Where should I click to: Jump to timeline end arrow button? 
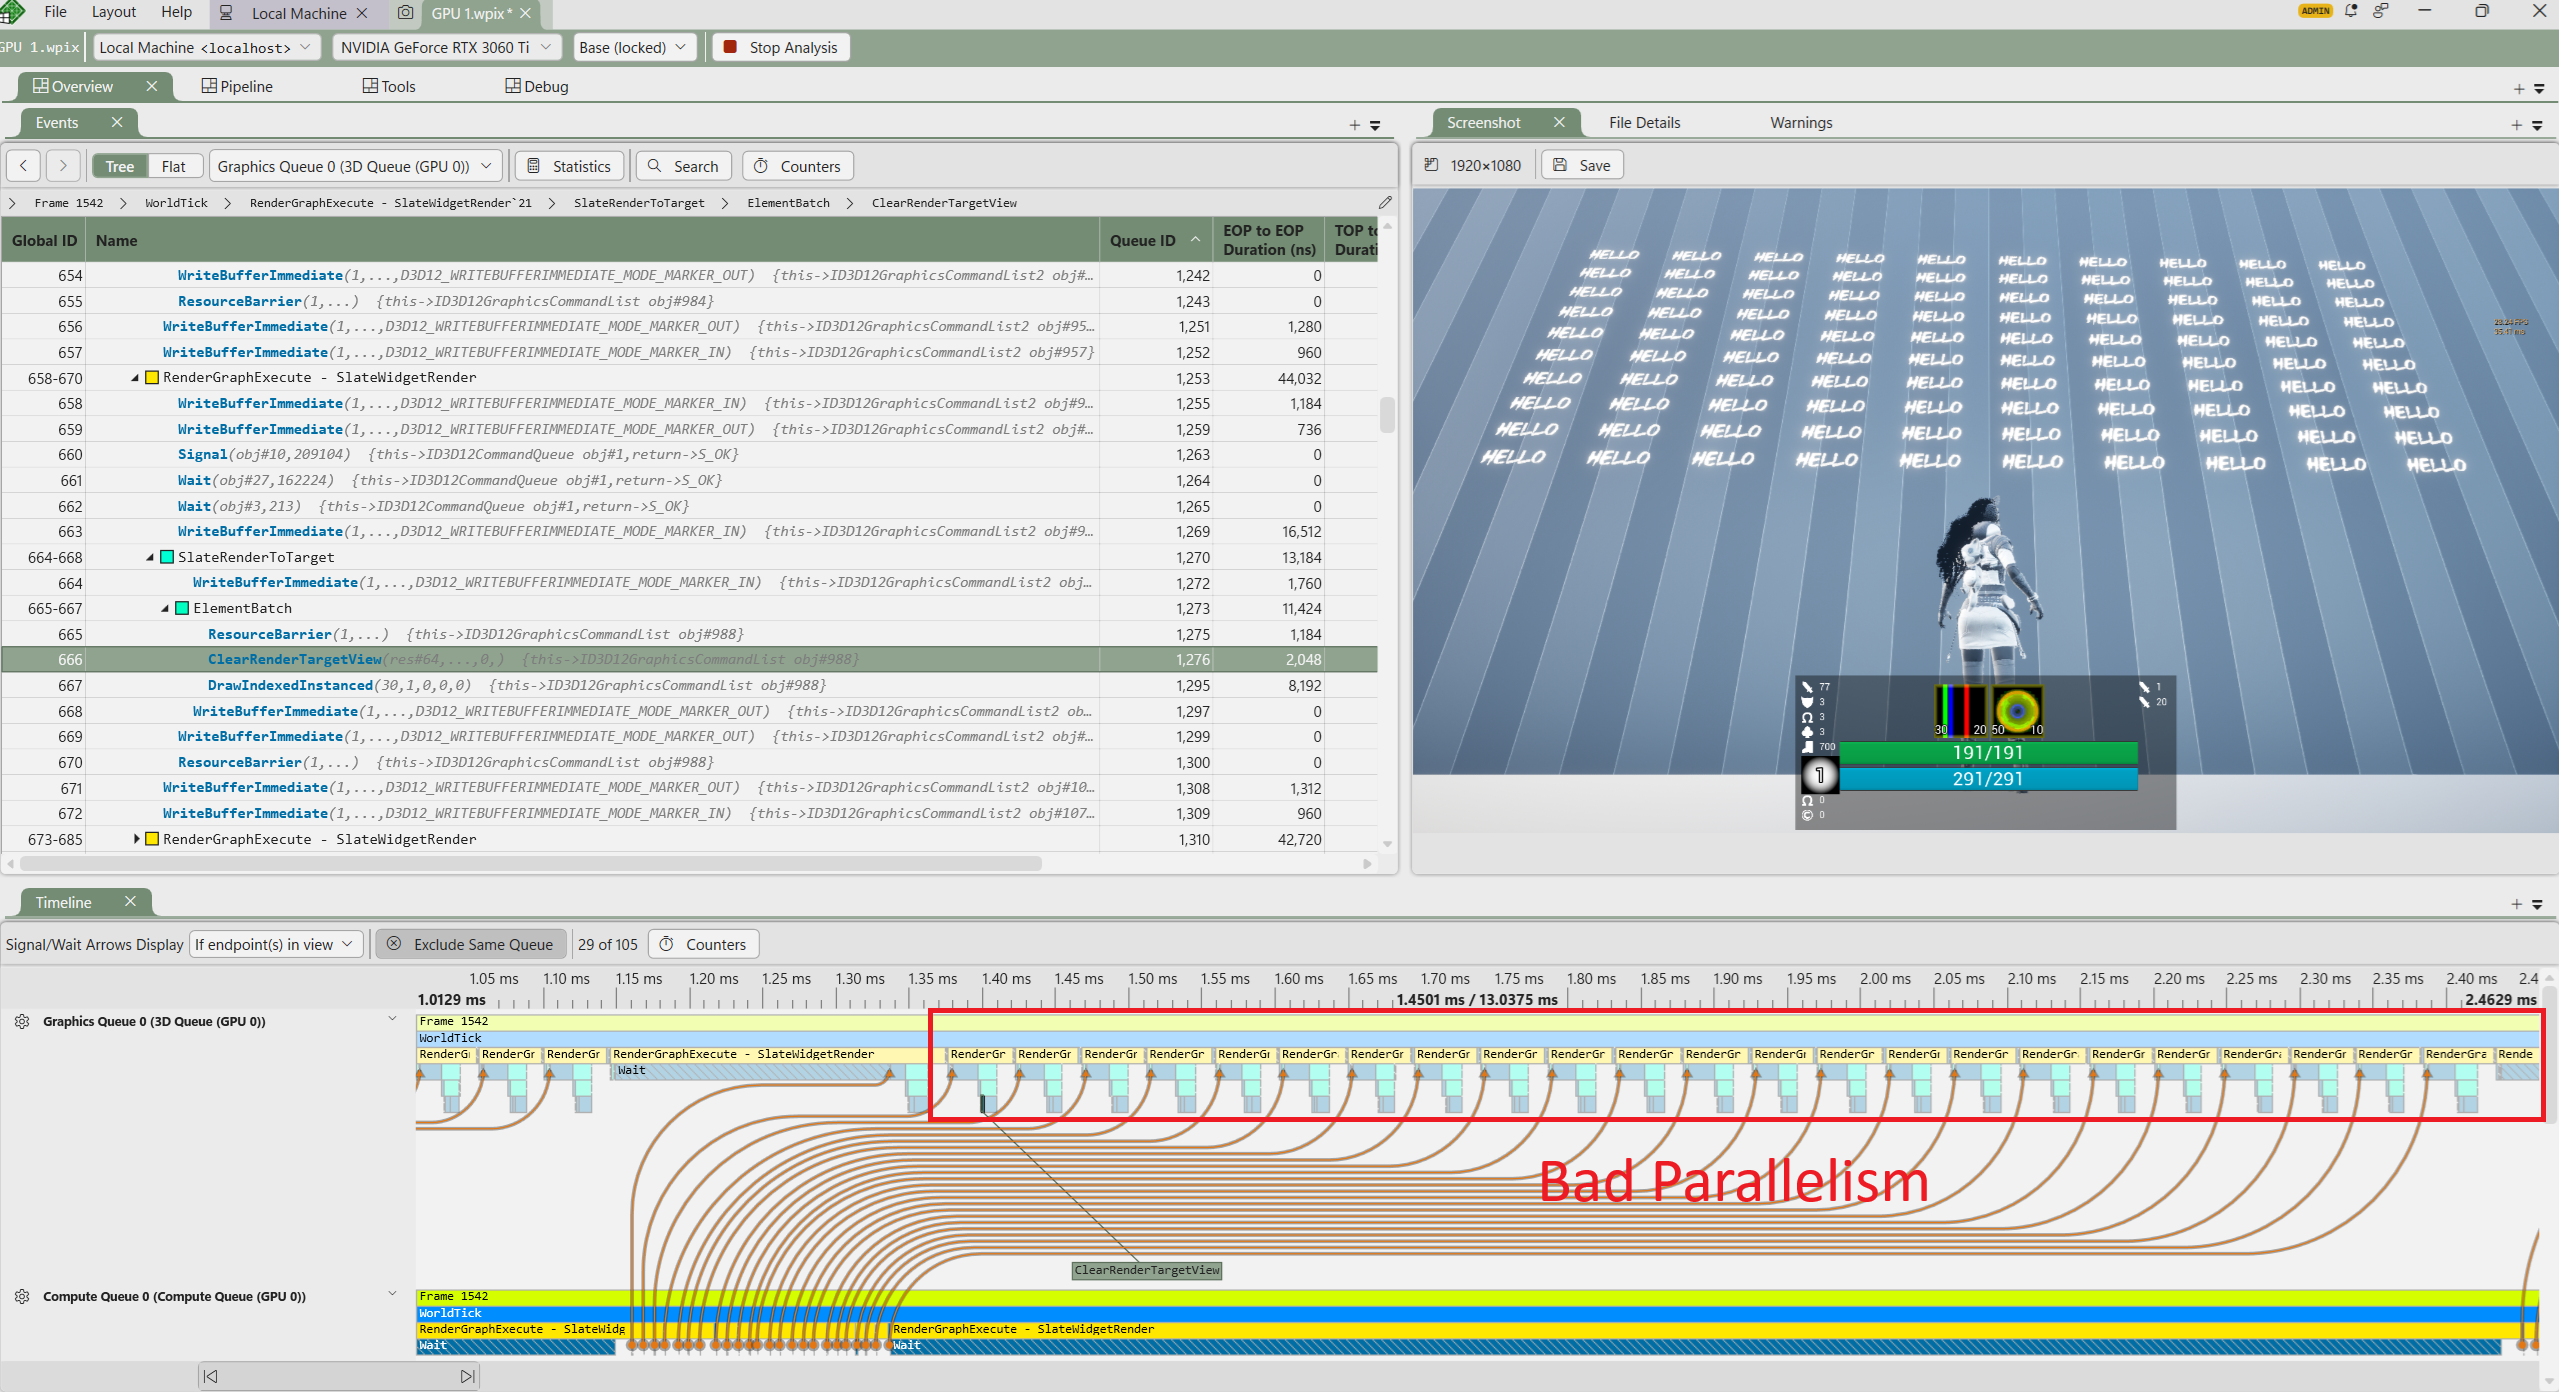467,1376
